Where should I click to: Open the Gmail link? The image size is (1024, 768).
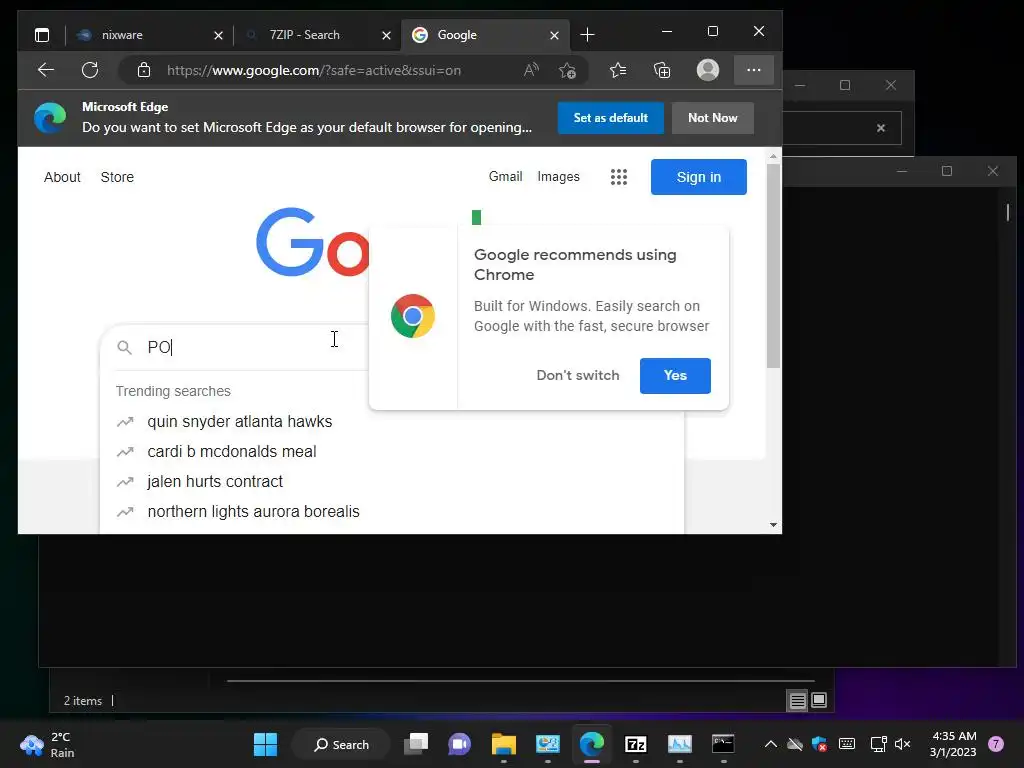[x=505, y=176]
